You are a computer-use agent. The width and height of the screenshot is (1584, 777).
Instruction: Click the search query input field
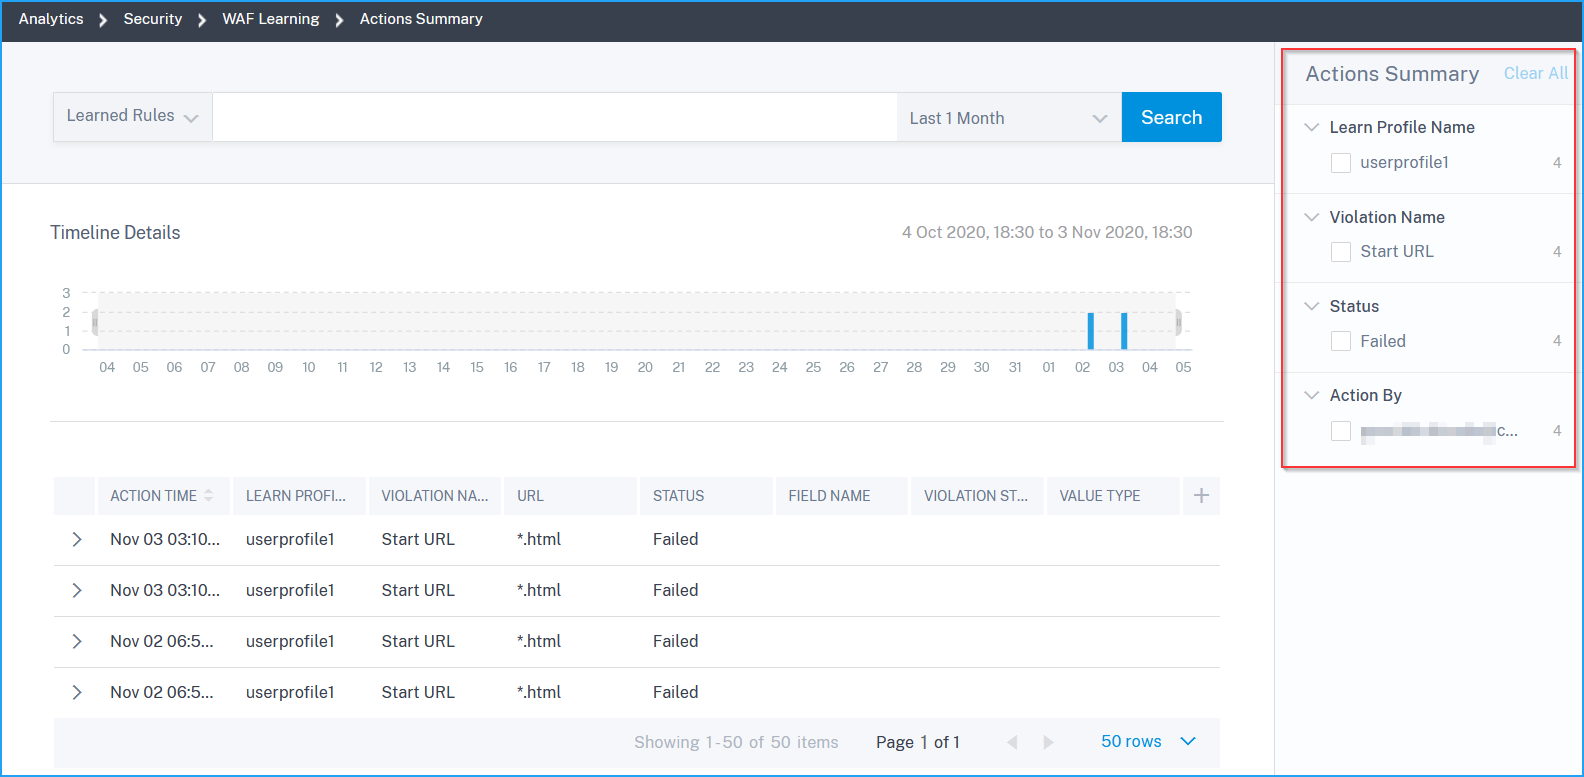click(555, 117)
